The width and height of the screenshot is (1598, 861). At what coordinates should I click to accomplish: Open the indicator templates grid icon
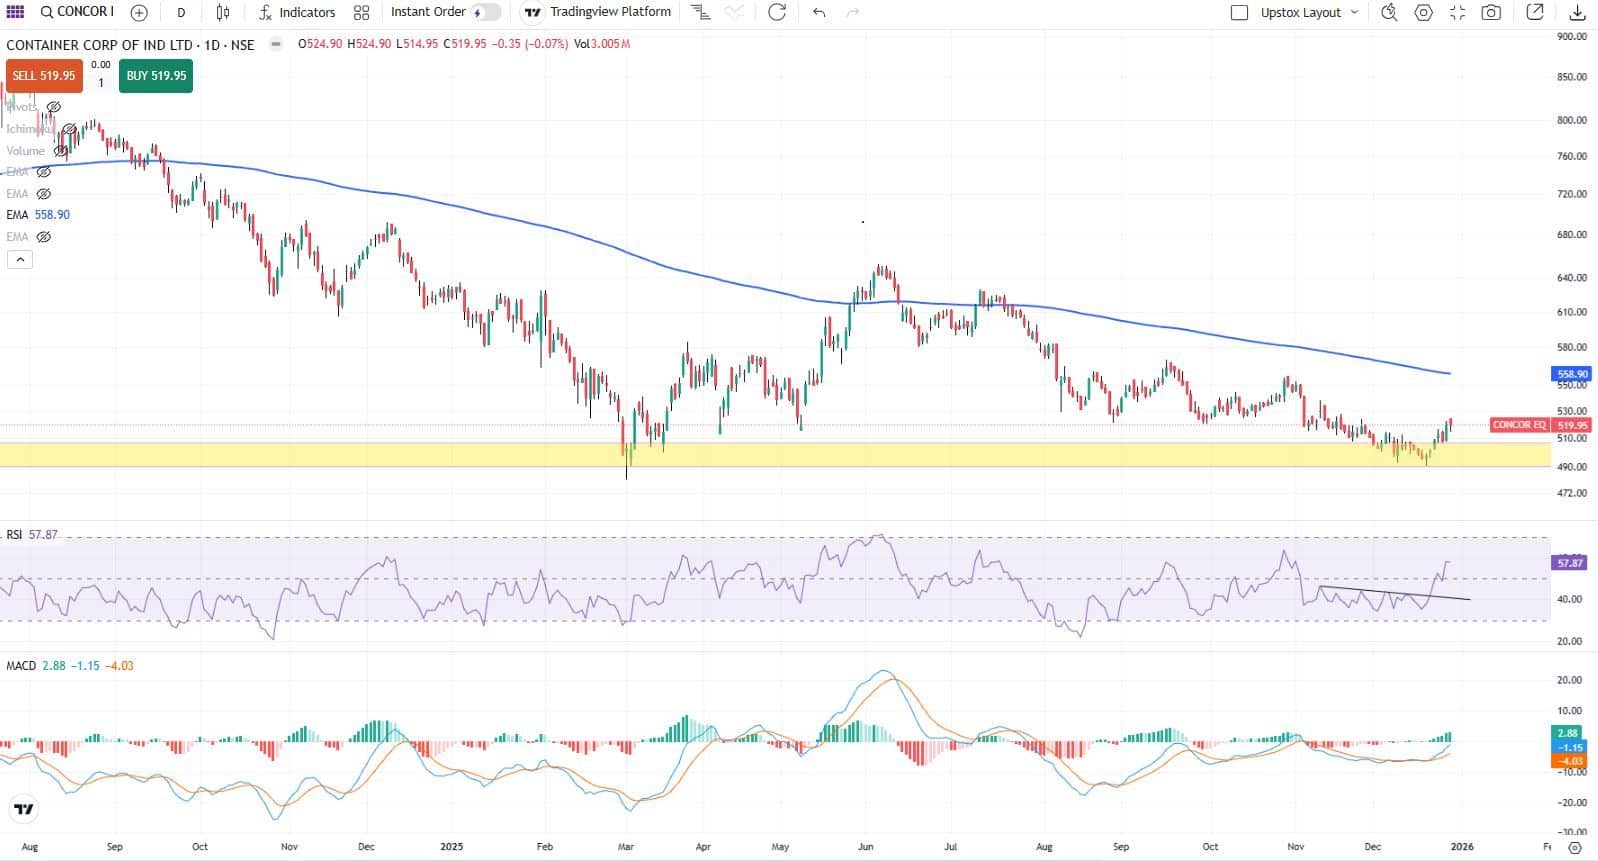[361, 13]
